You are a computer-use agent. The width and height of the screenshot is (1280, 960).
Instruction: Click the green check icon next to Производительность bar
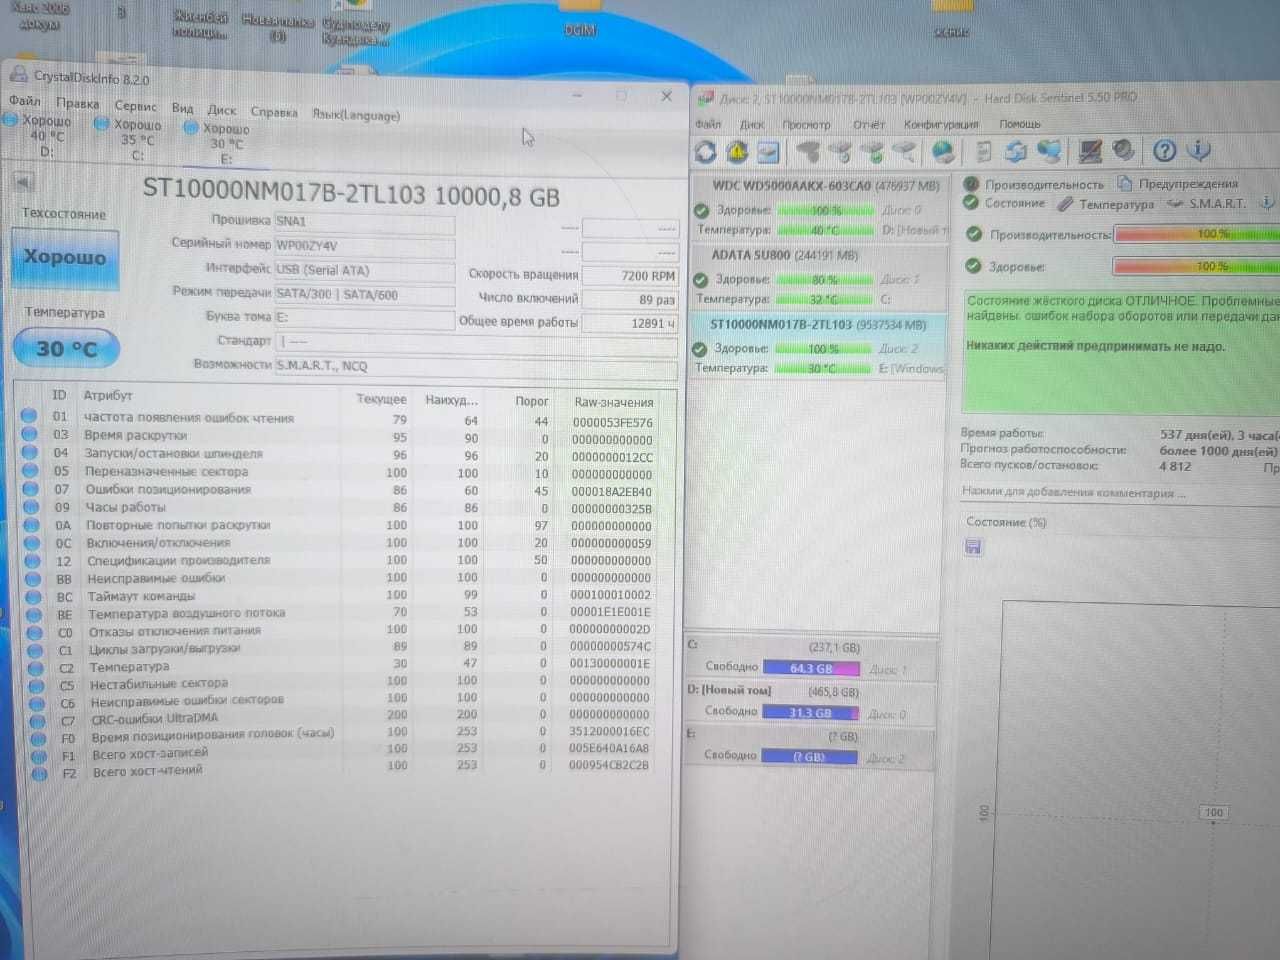tap(973, 234)
